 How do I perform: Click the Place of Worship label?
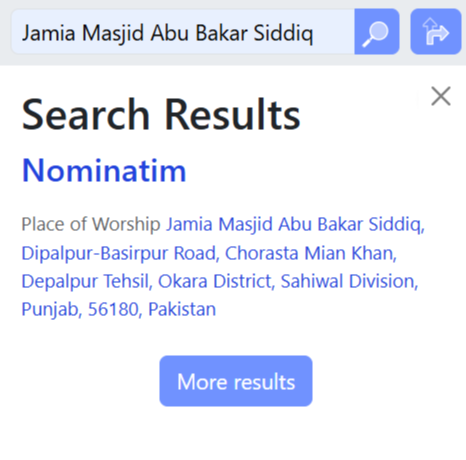(91, 224)
